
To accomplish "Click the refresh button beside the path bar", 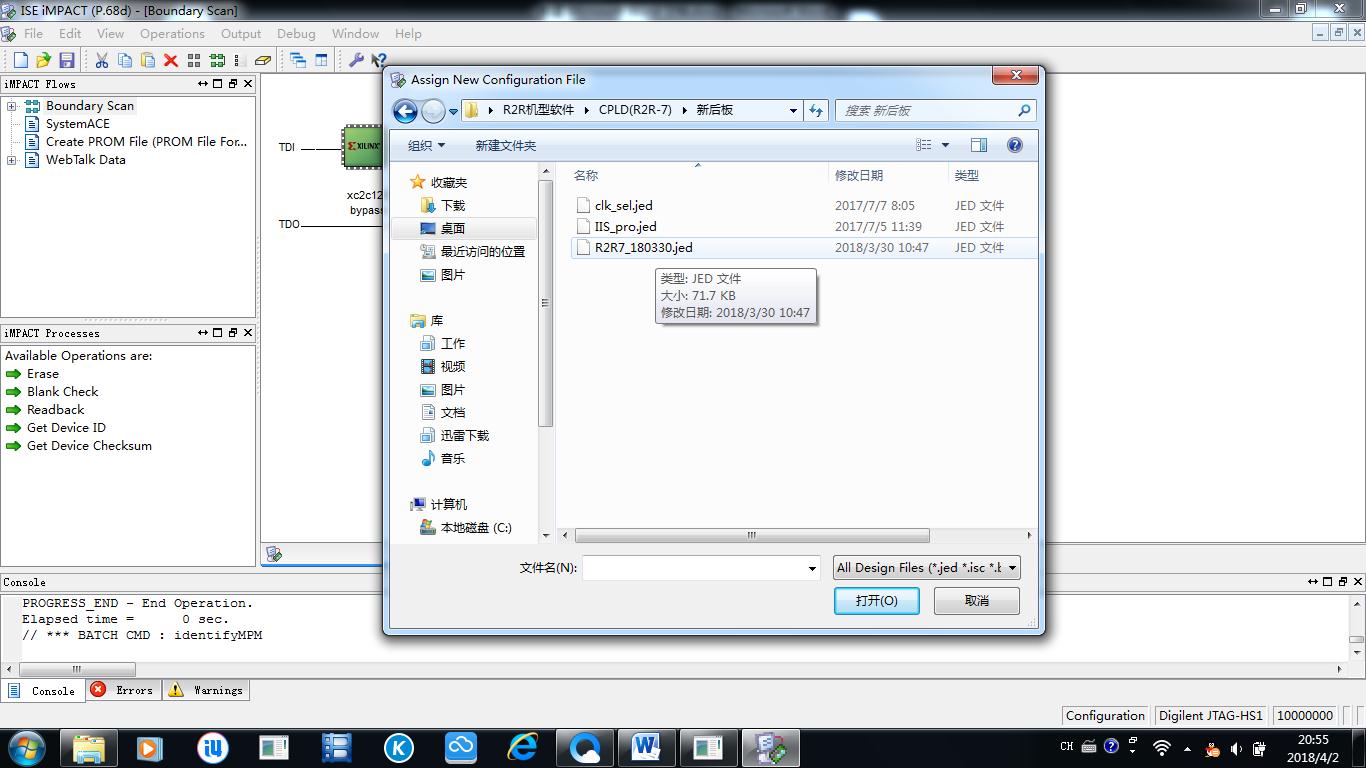I will (816, 110).
